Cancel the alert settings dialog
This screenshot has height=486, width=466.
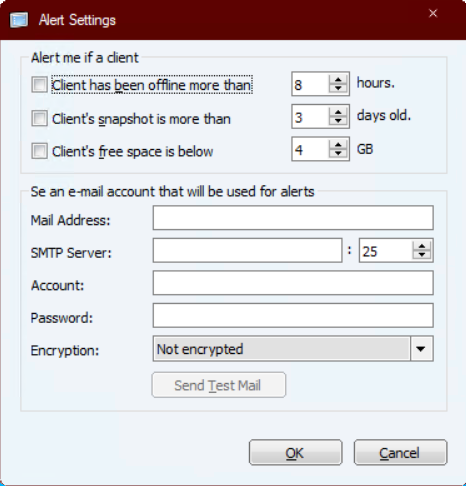pos(400,452)
